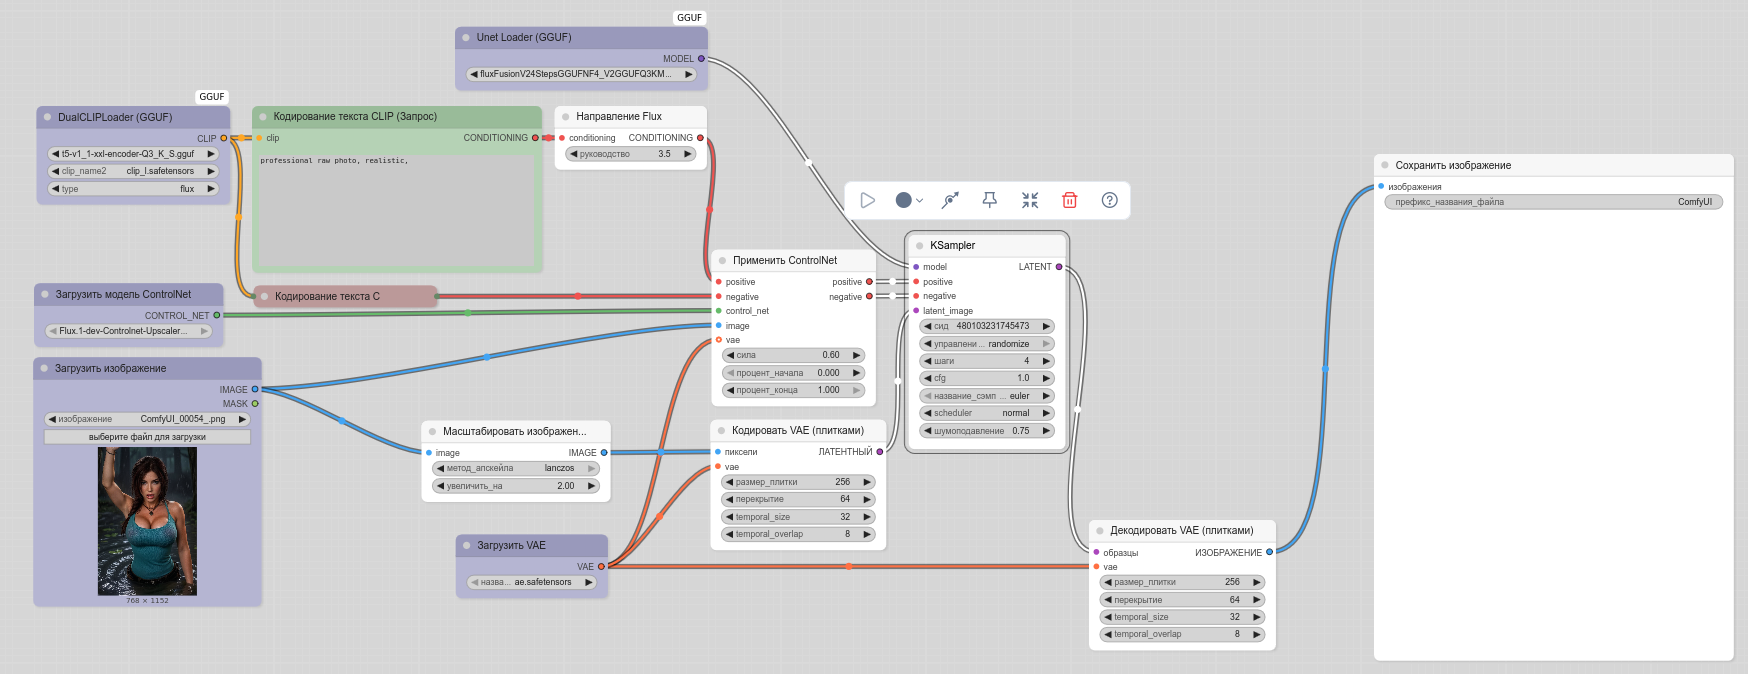Delete node with red trash icon
Image resolution: width=1748 pixels, height=674 pixels.
tap(1069, 200)
